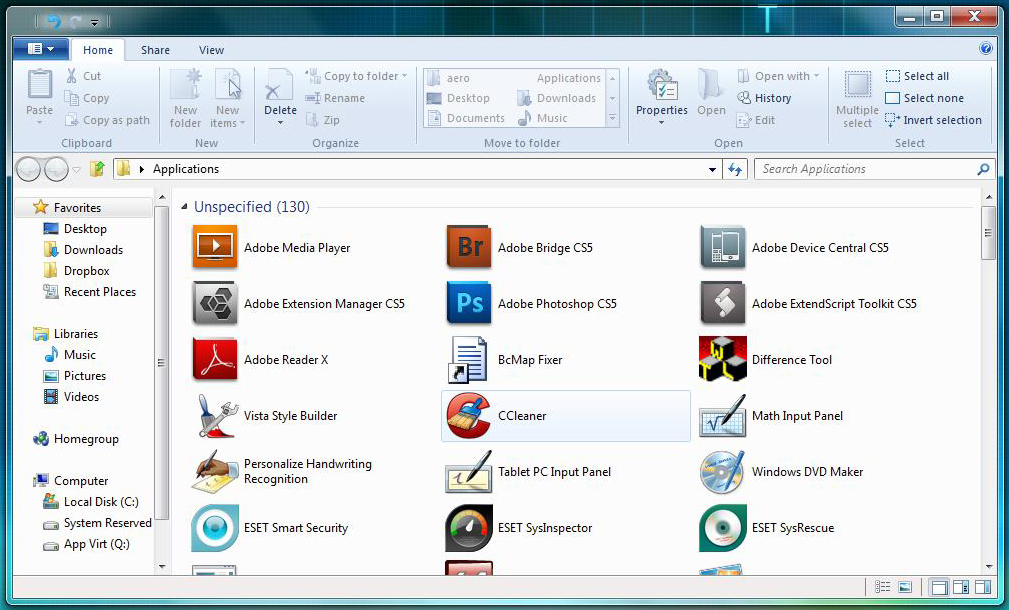Screen dimensions: 1009x610
Task: Select the Windows DVD Maker icon
Action: click(723, 472)
